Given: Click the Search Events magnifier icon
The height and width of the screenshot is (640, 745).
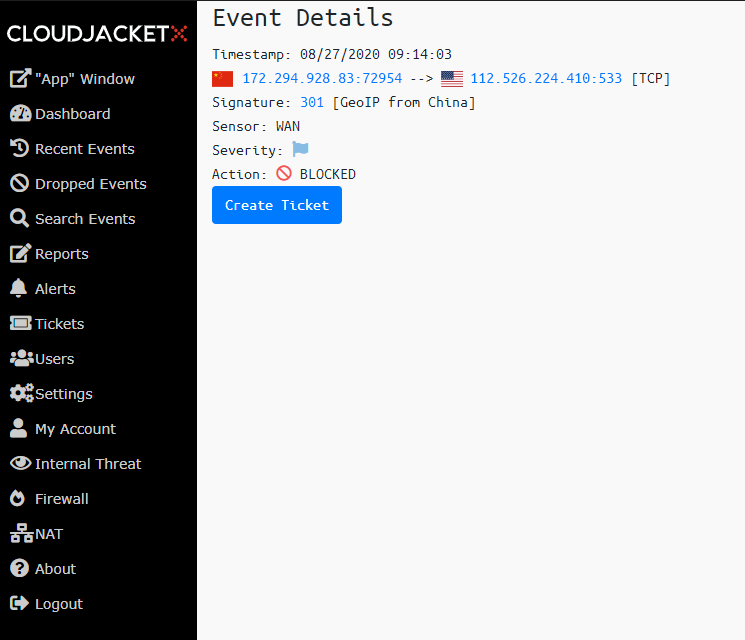Looking at the screenshot, I should coord(19,219).
